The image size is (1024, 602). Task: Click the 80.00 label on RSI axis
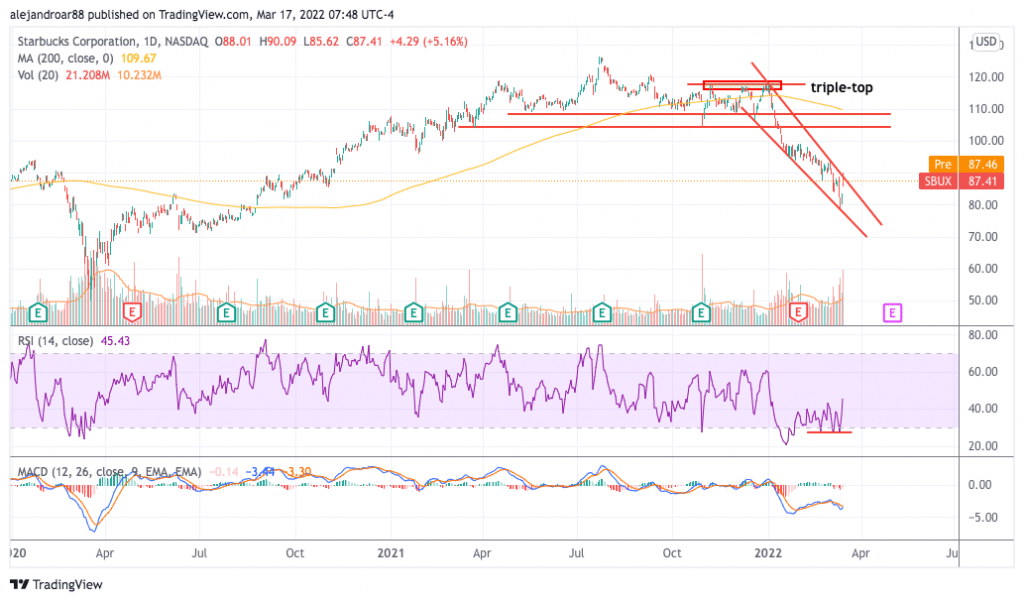tap(983, 334)
